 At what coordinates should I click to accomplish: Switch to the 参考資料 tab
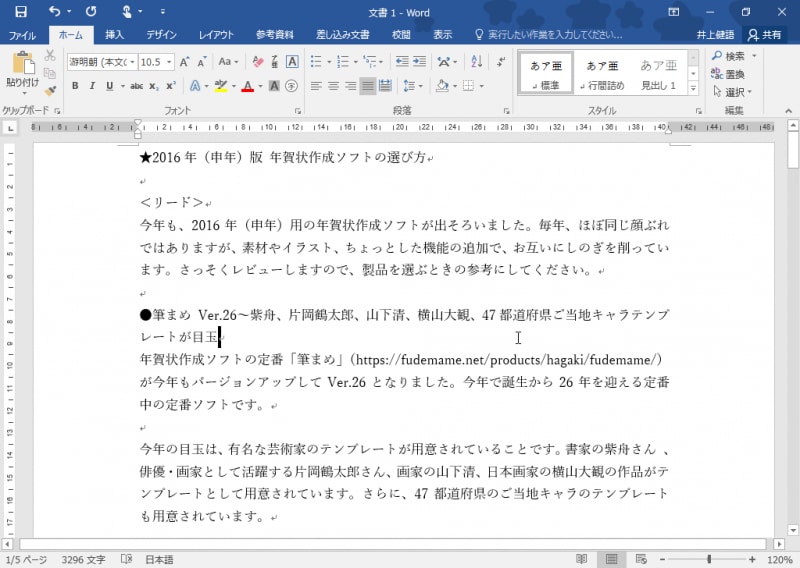pos(275,34)
